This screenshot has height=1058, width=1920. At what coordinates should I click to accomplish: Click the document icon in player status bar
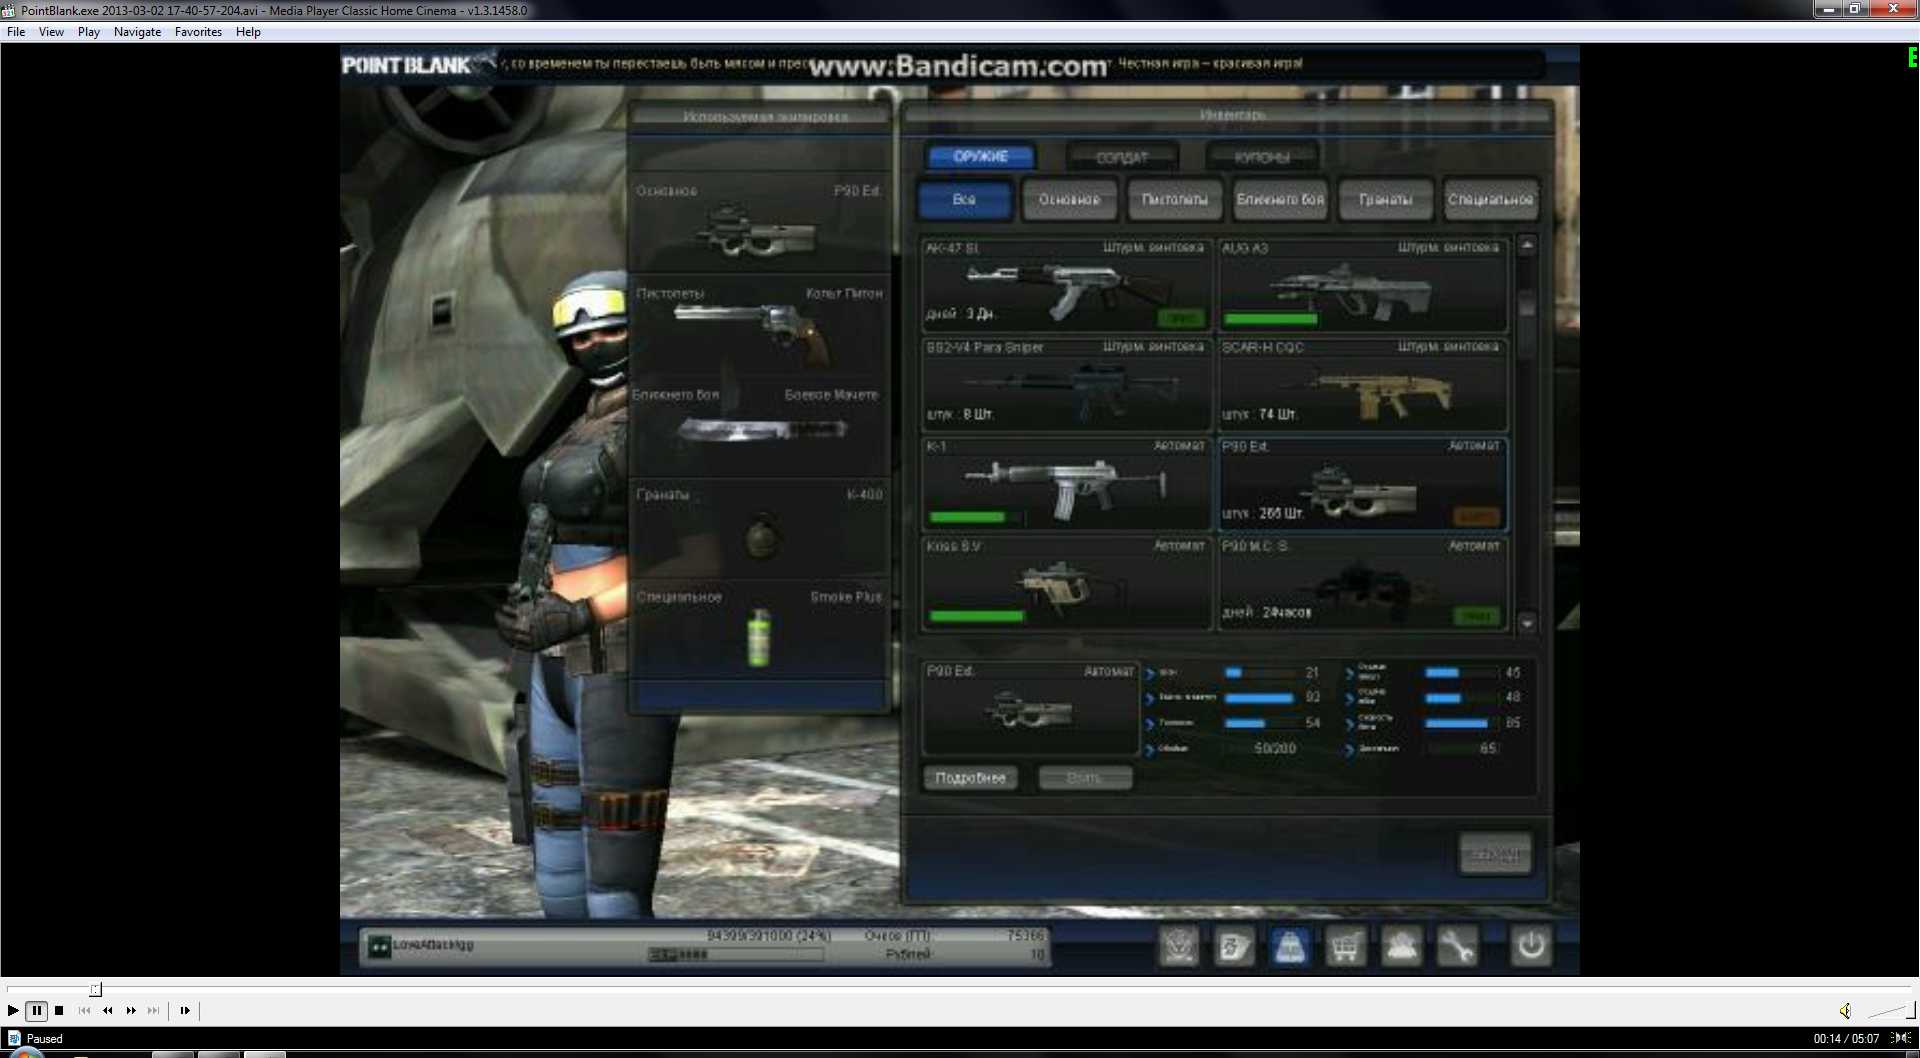(14, 1038)
